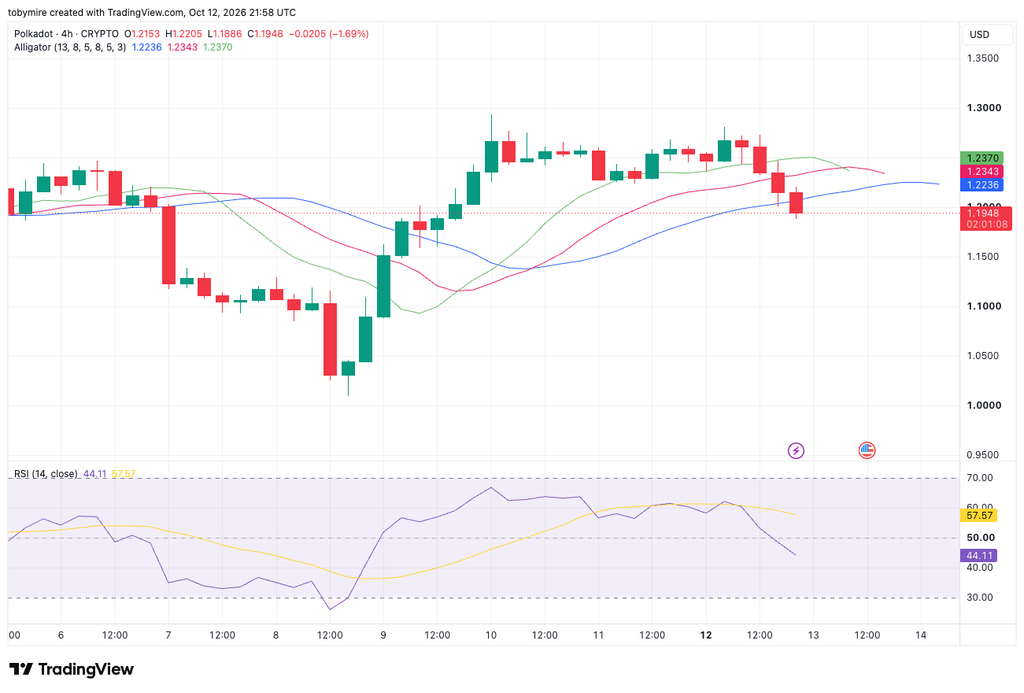Click the yellow 57.57 RSI axis label

pos(978,515)
